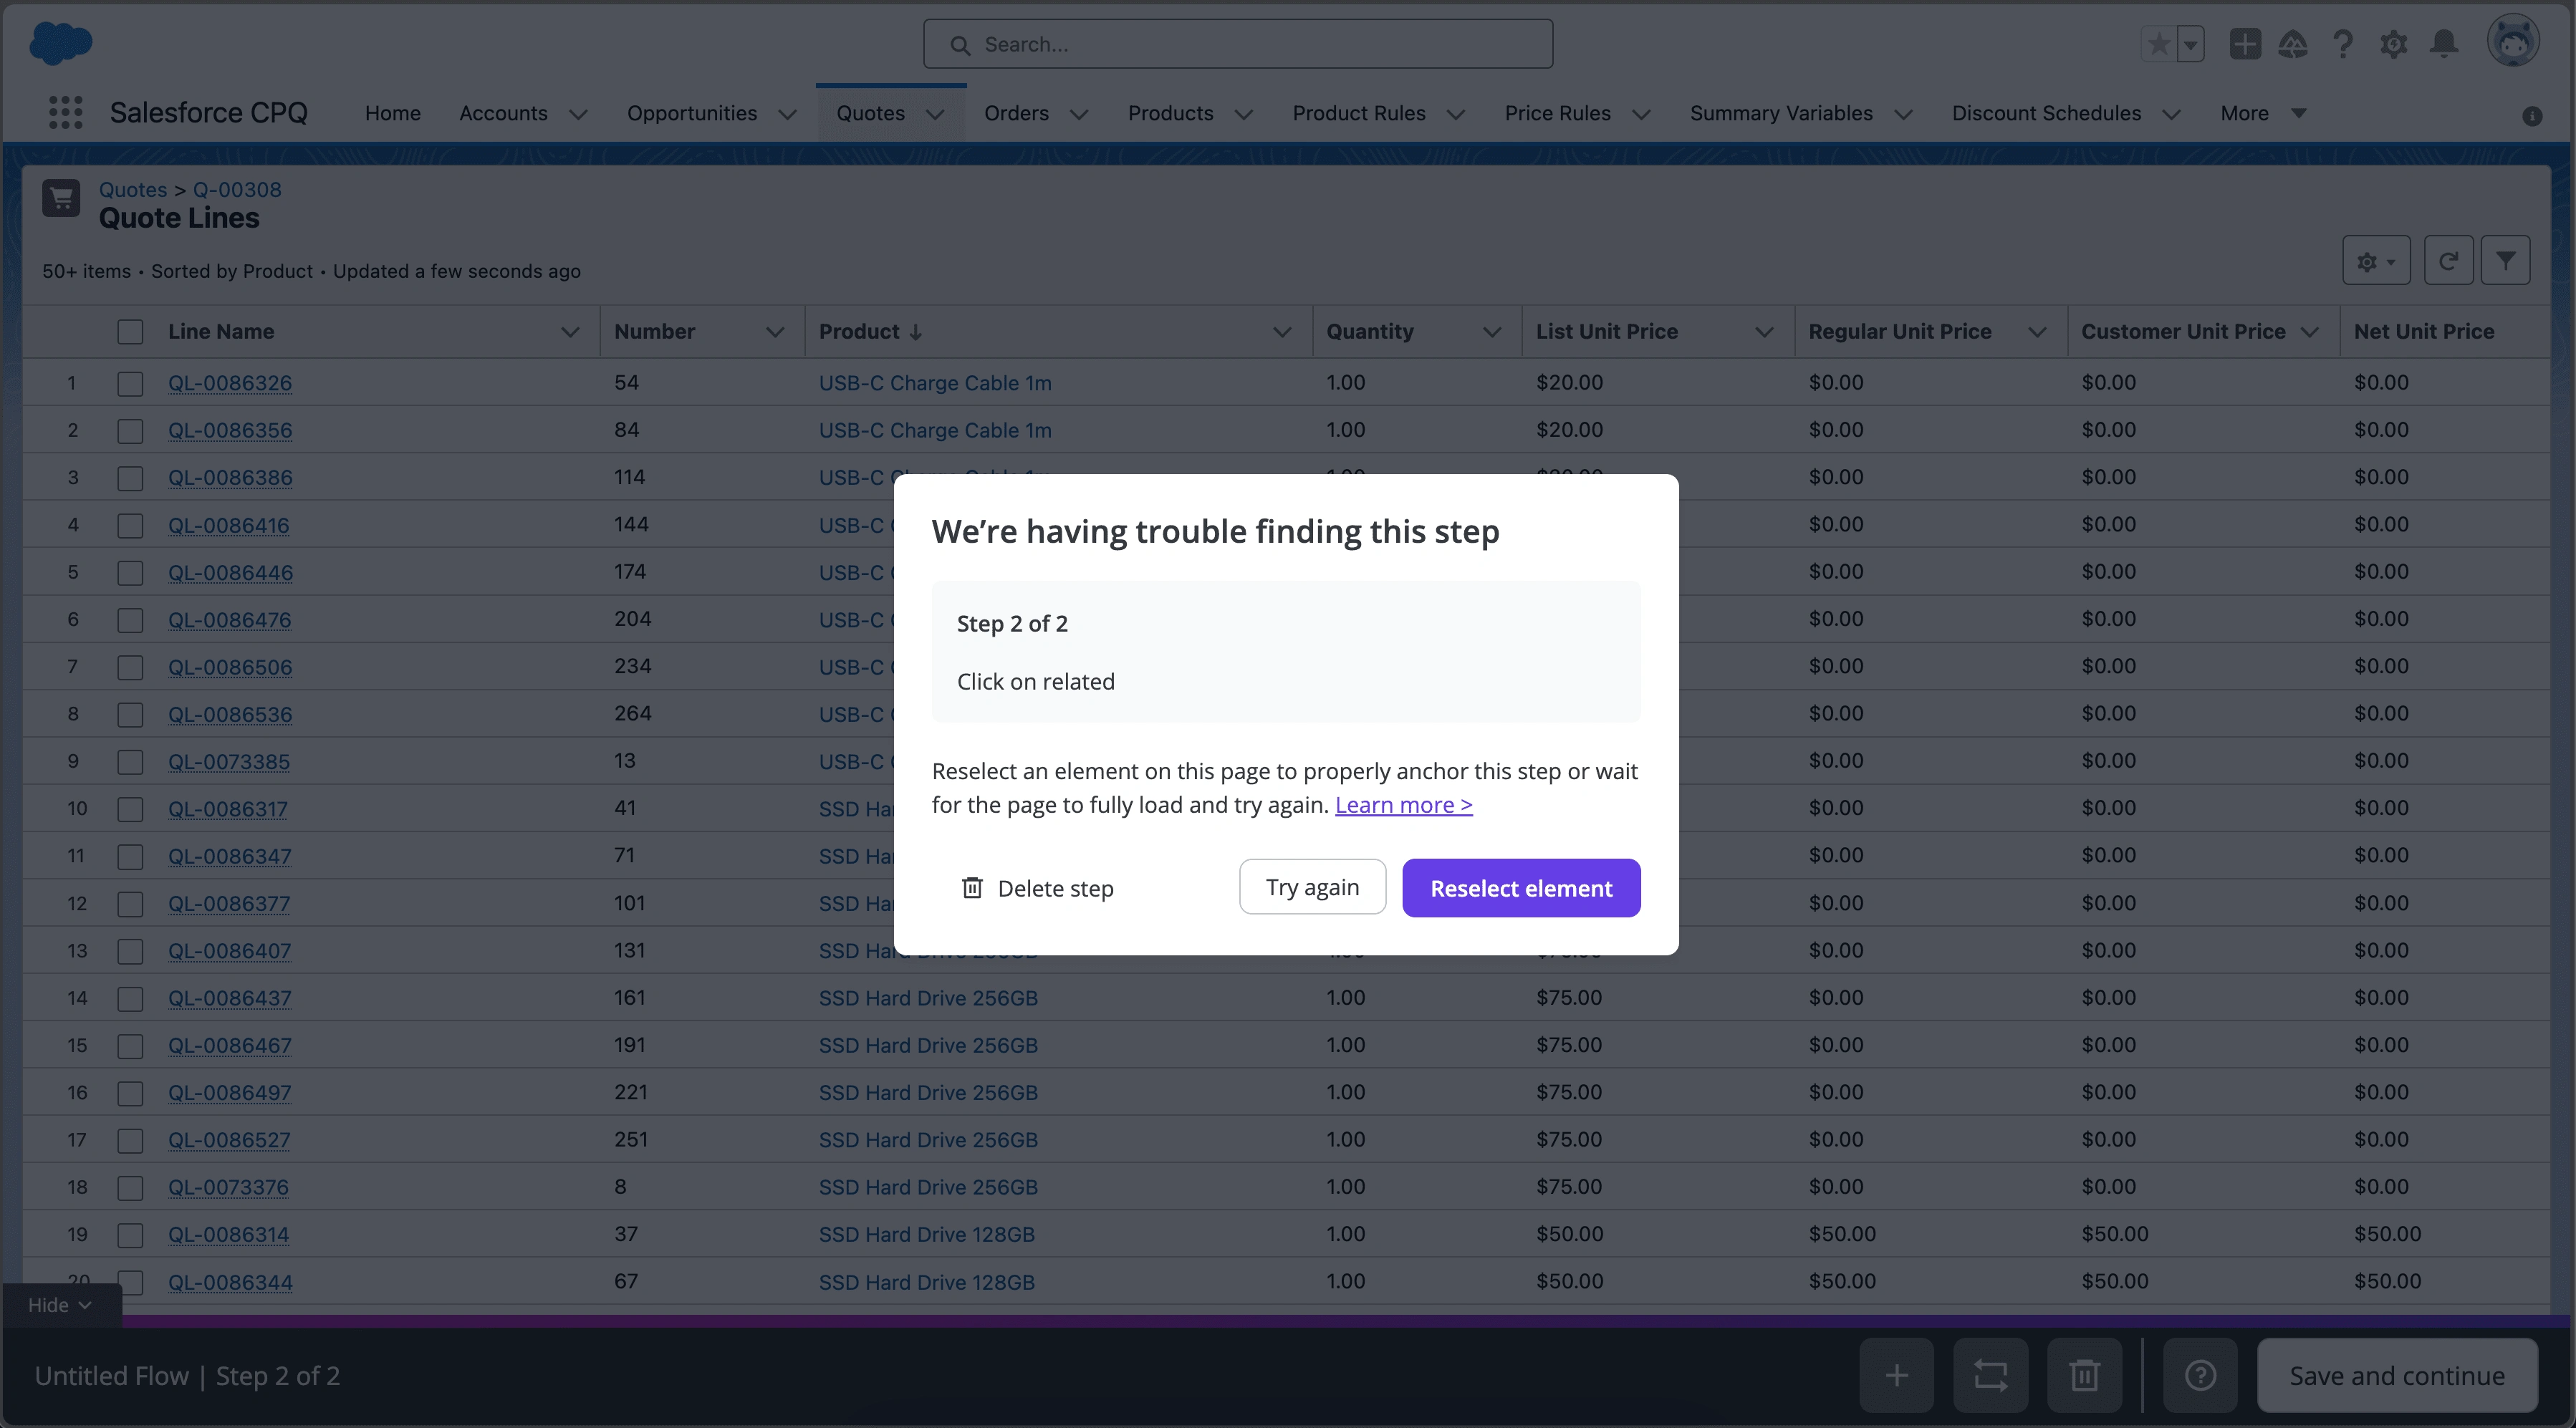Follow the Learn more link

point(1403,805)
